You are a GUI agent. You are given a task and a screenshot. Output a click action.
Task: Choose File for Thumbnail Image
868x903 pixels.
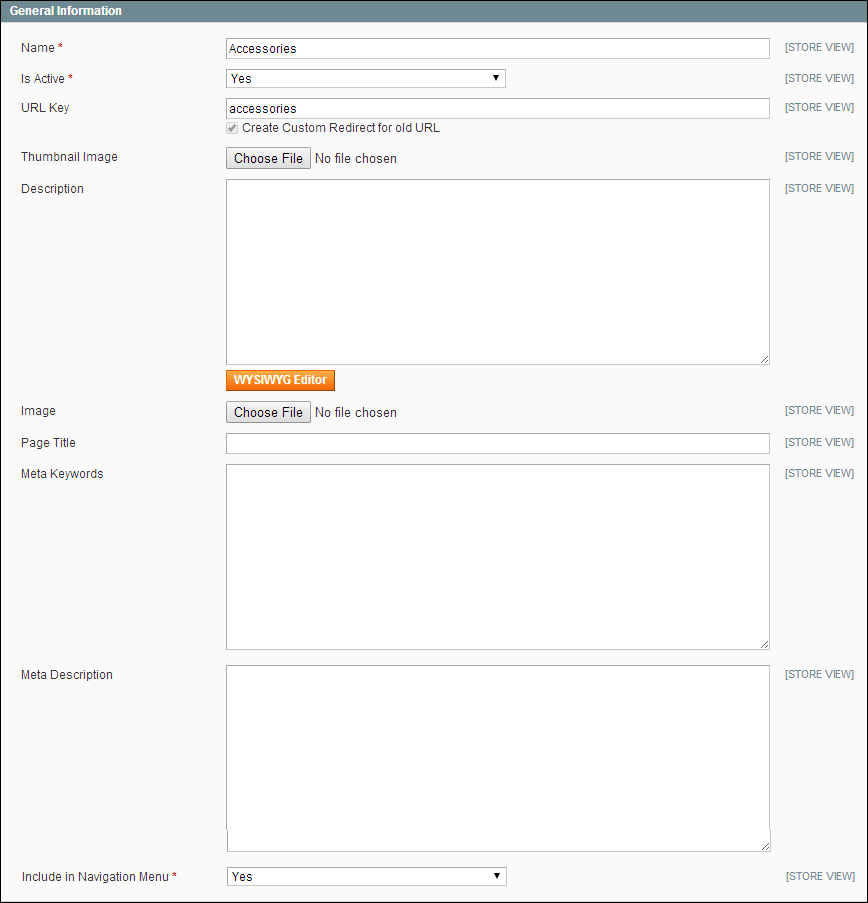point(268,158)
